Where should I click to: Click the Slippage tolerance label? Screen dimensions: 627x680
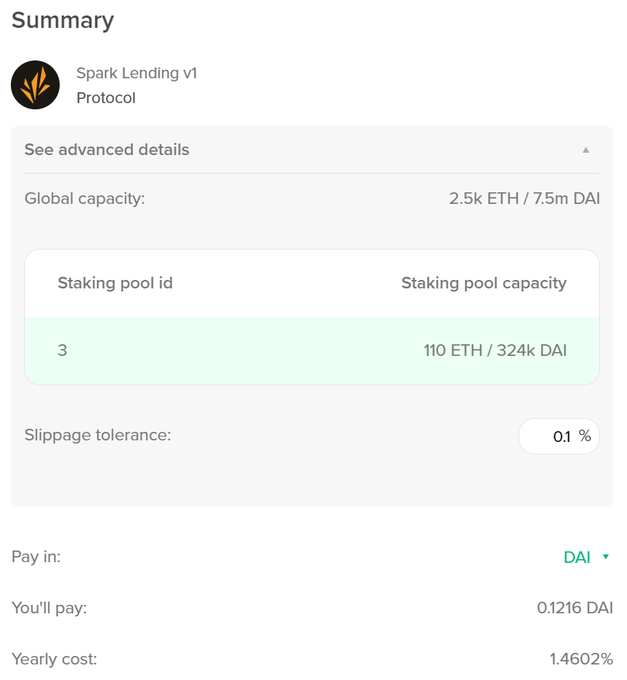(x=98, y=435)
